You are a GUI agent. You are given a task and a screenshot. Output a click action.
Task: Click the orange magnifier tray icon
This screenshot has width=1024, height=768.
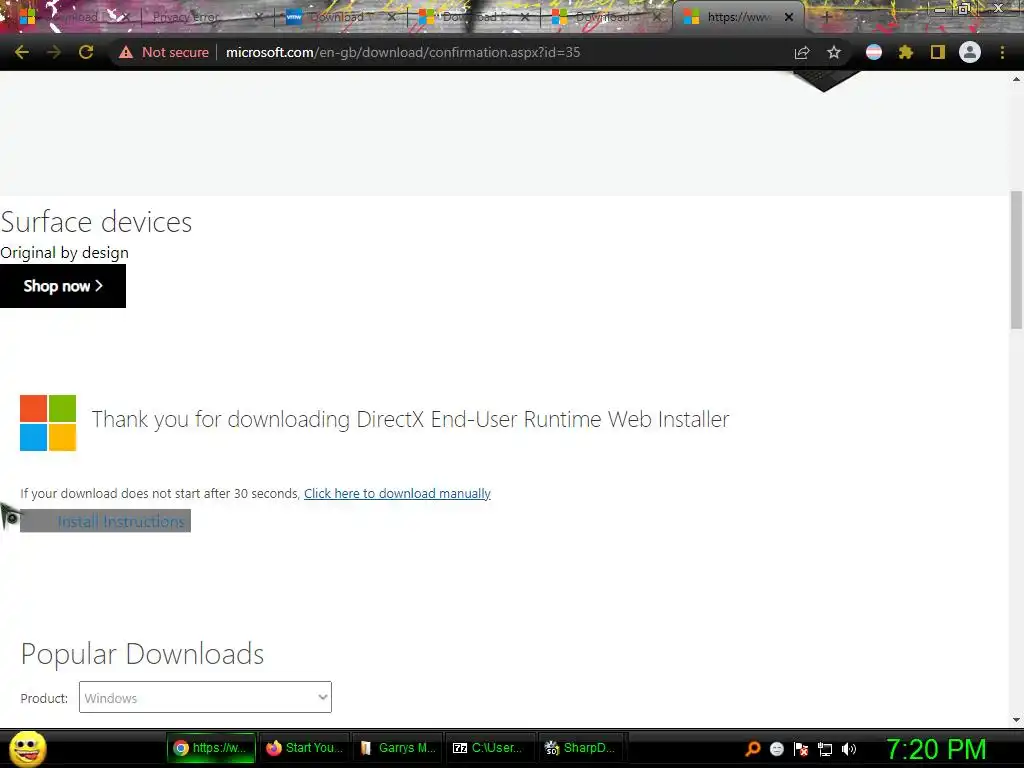[x=753, y=749]
